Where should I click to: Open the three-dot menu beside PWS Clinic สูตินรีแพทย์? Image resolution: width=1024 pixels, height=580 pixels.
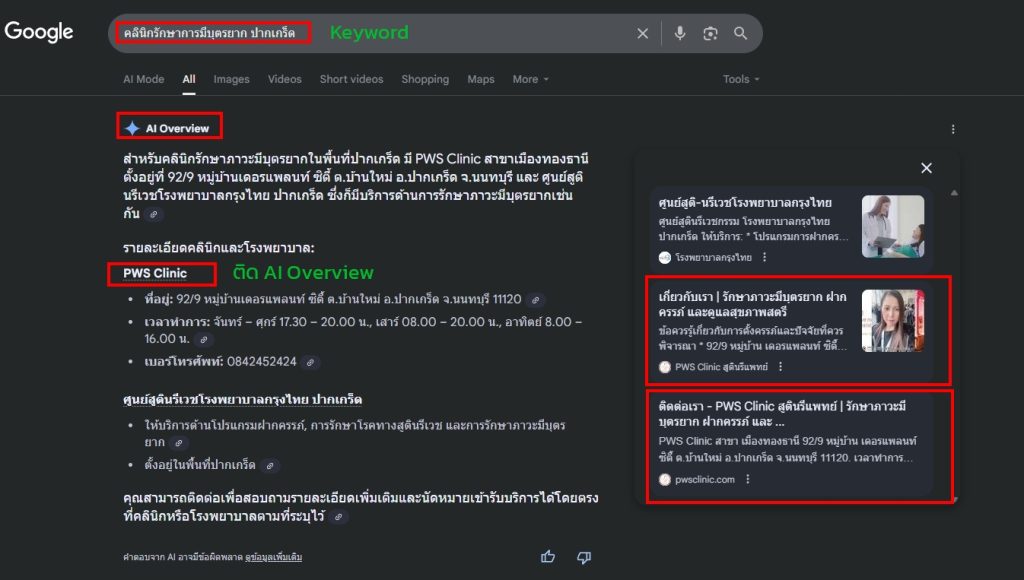[780, 367]
